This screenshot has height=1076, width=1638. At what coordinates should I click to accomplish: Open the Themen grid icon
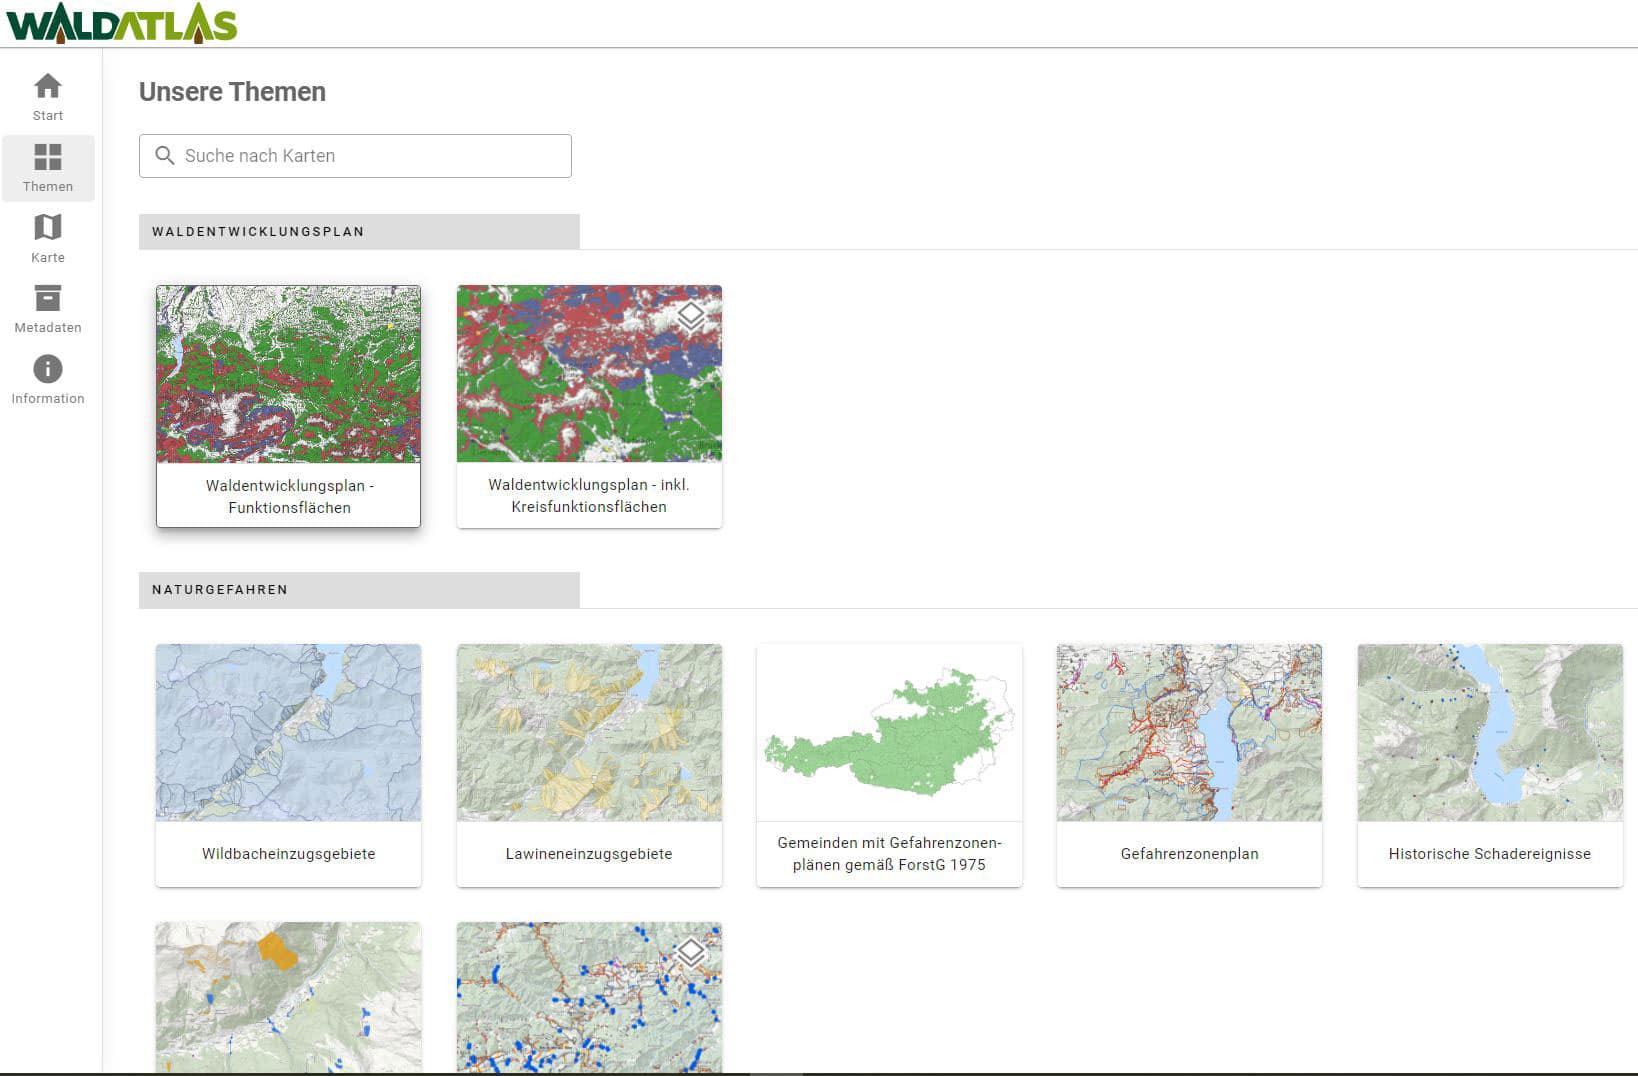47,158
